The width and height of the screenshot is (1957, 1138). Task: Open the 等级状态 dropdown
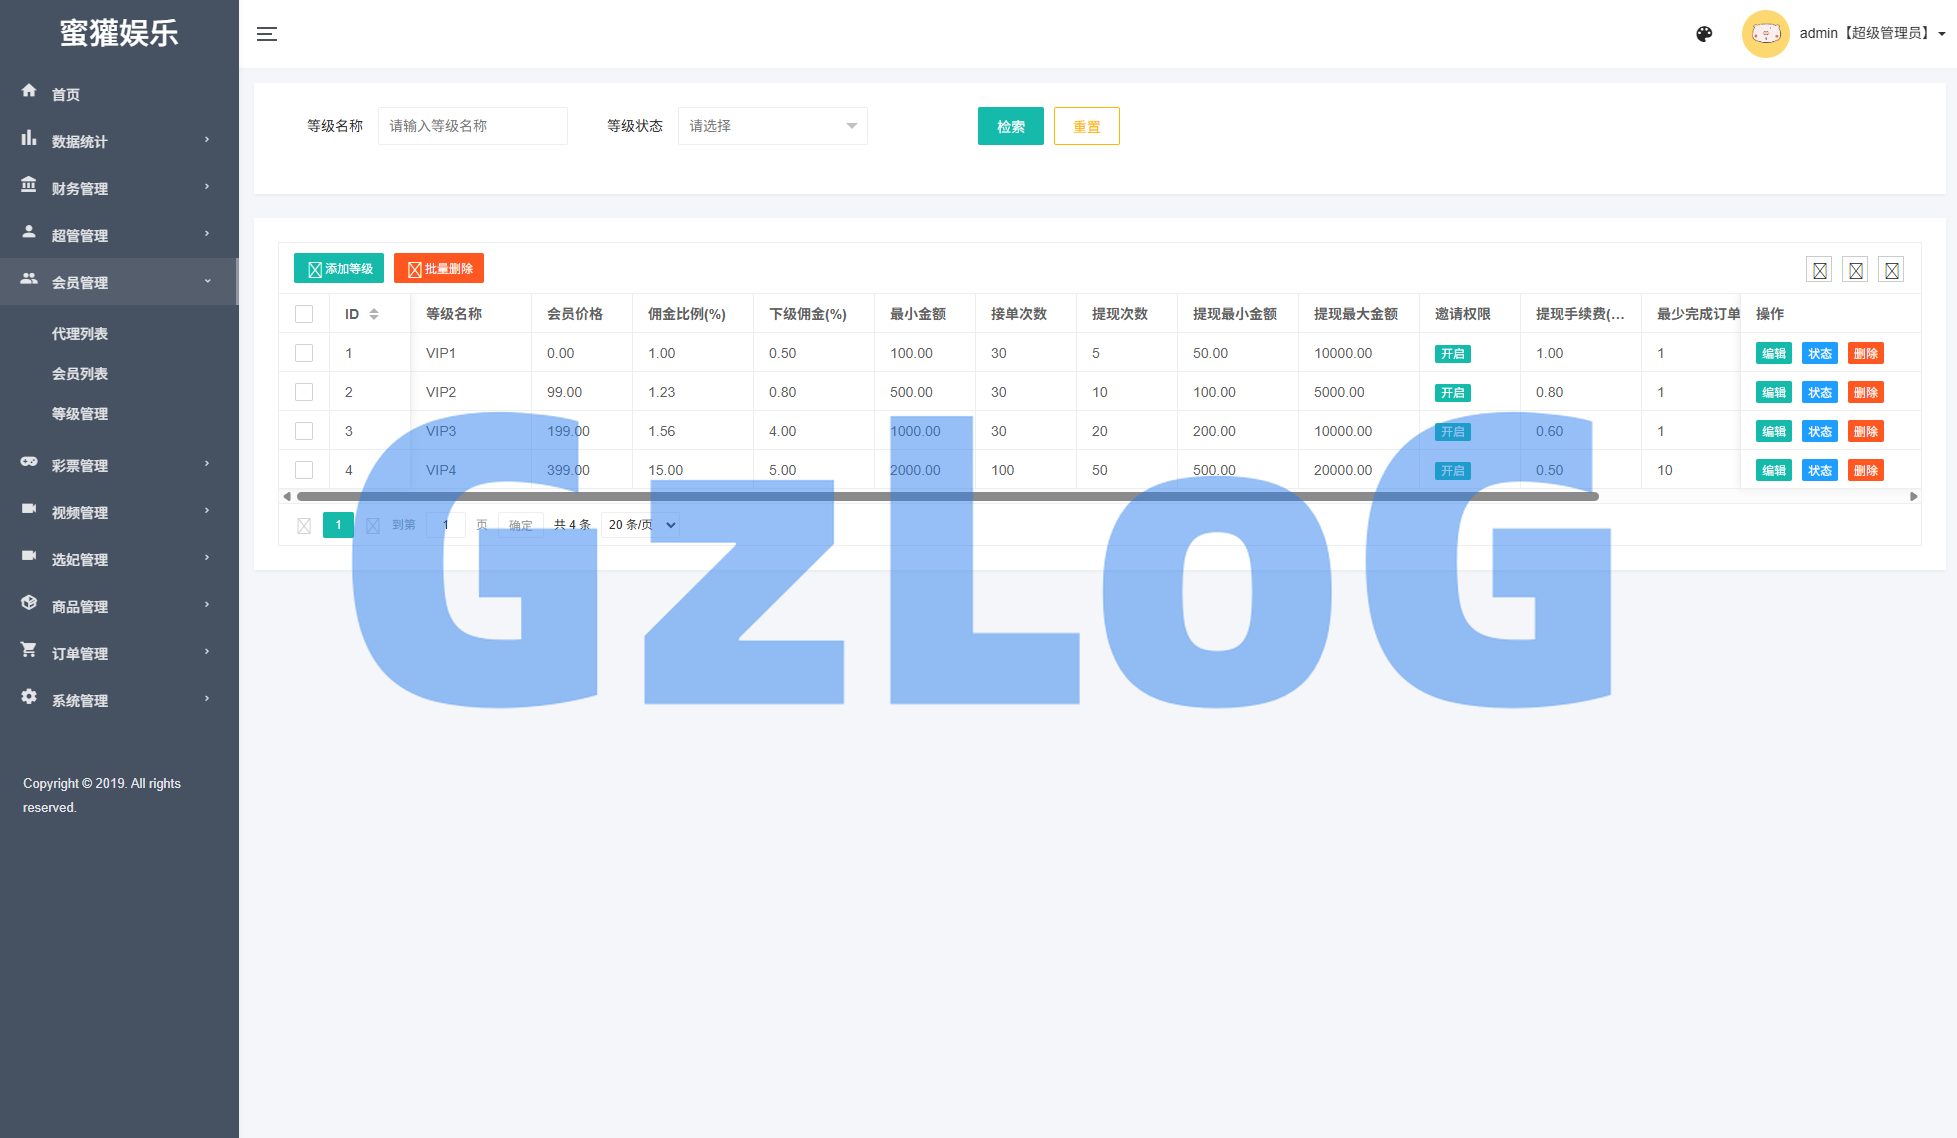point(772,126)
